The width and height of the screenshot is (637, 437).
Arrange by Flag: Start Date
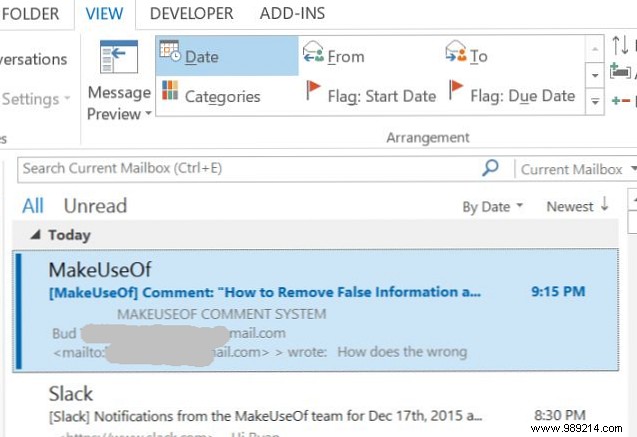click(x=370, y=95)
